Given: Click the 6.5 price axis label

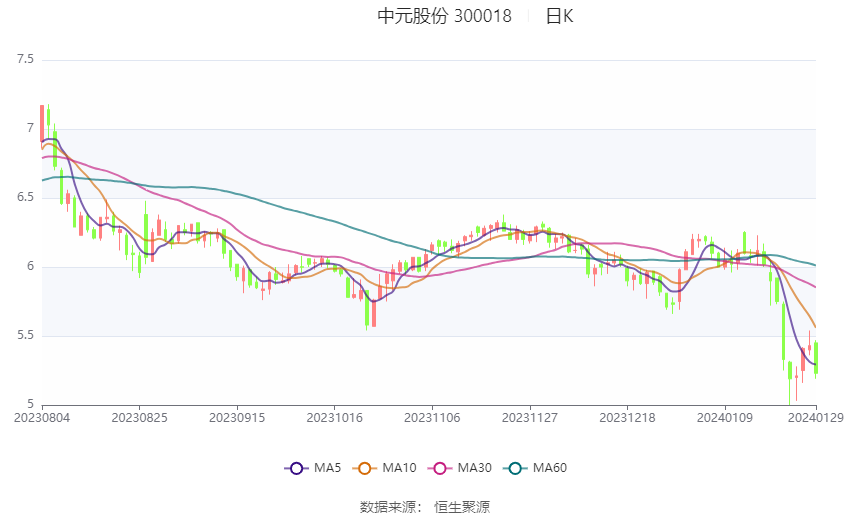Looking at the screenshot, I should [x=25, y=197].
